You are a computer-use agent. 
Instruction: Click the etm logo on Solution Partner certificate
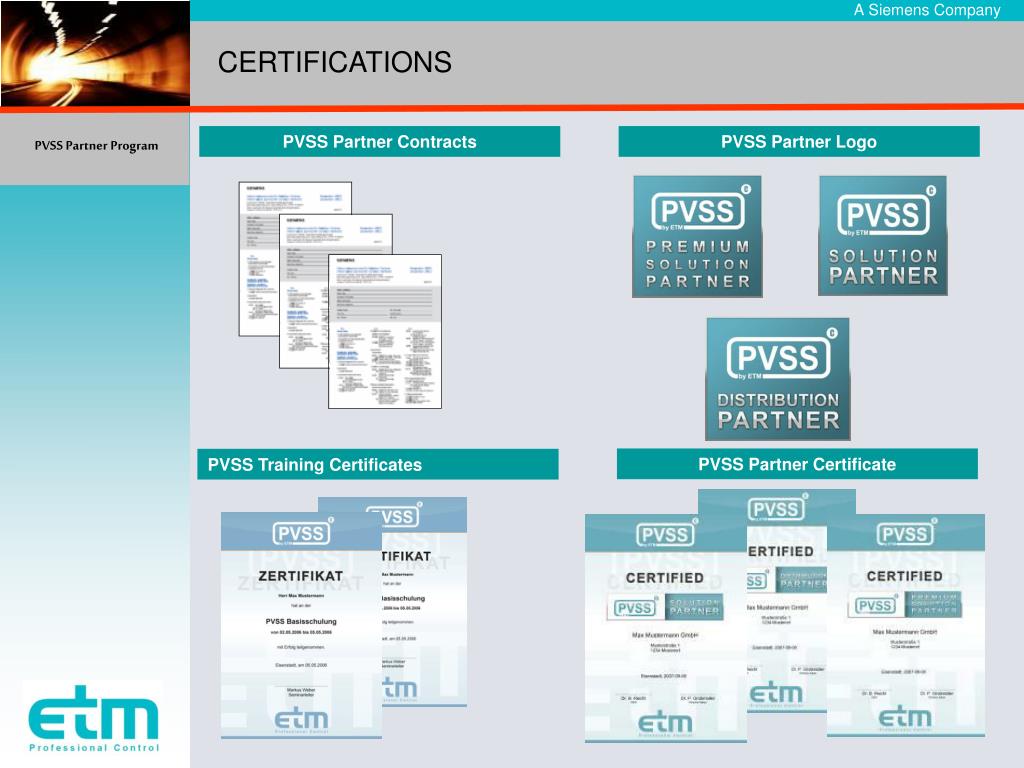pos(665,723)
